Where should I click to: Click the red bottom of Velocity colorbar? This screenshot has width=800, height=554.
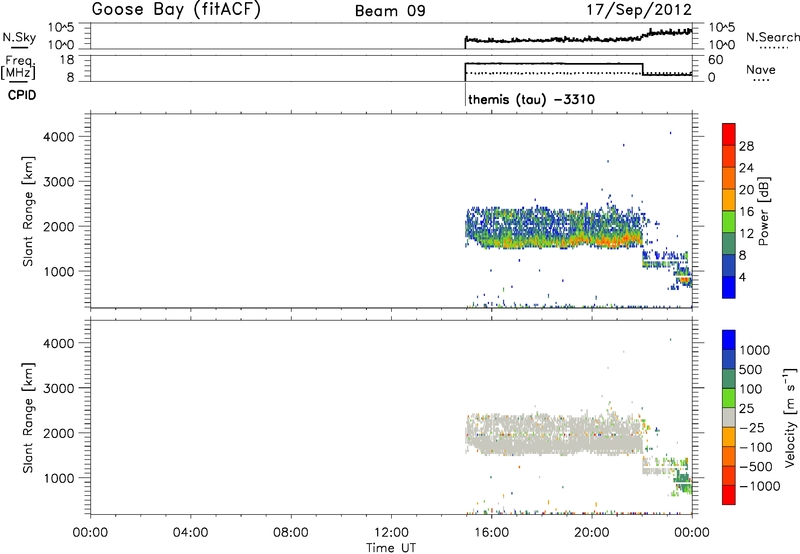click(x=729, y=495)
